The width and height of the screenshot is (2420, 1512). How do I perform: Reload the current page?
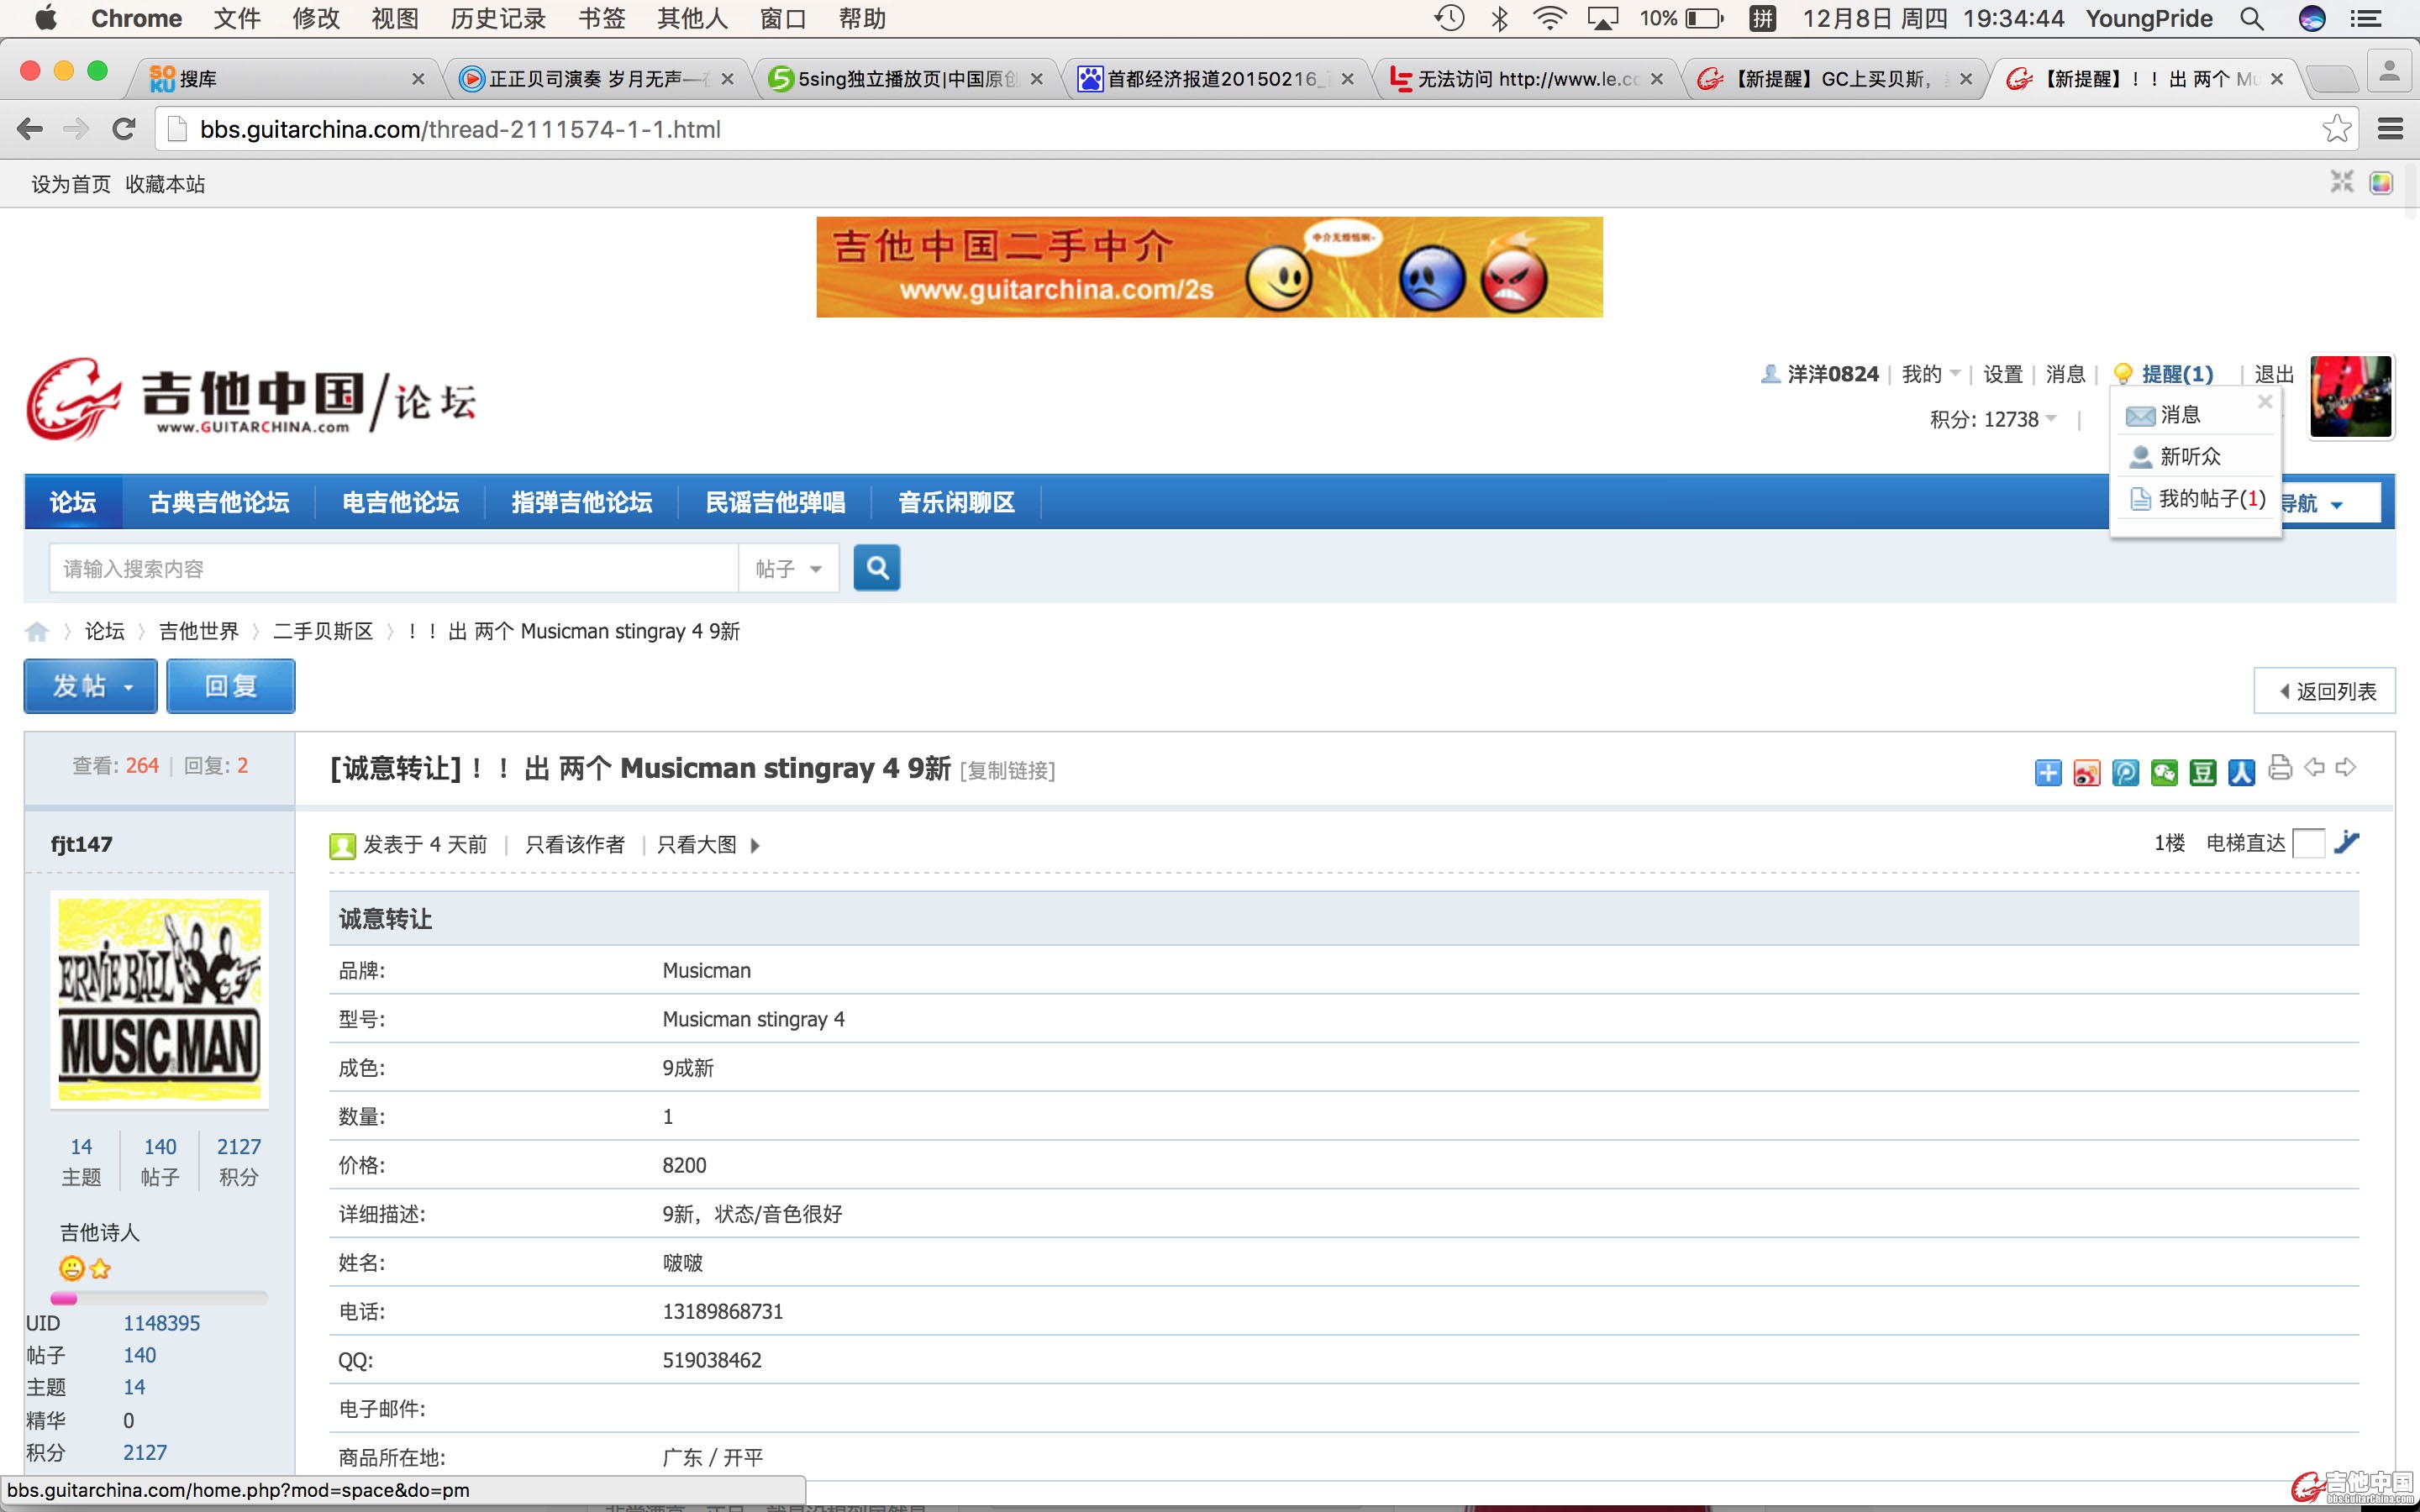click(x=124, y=129)
